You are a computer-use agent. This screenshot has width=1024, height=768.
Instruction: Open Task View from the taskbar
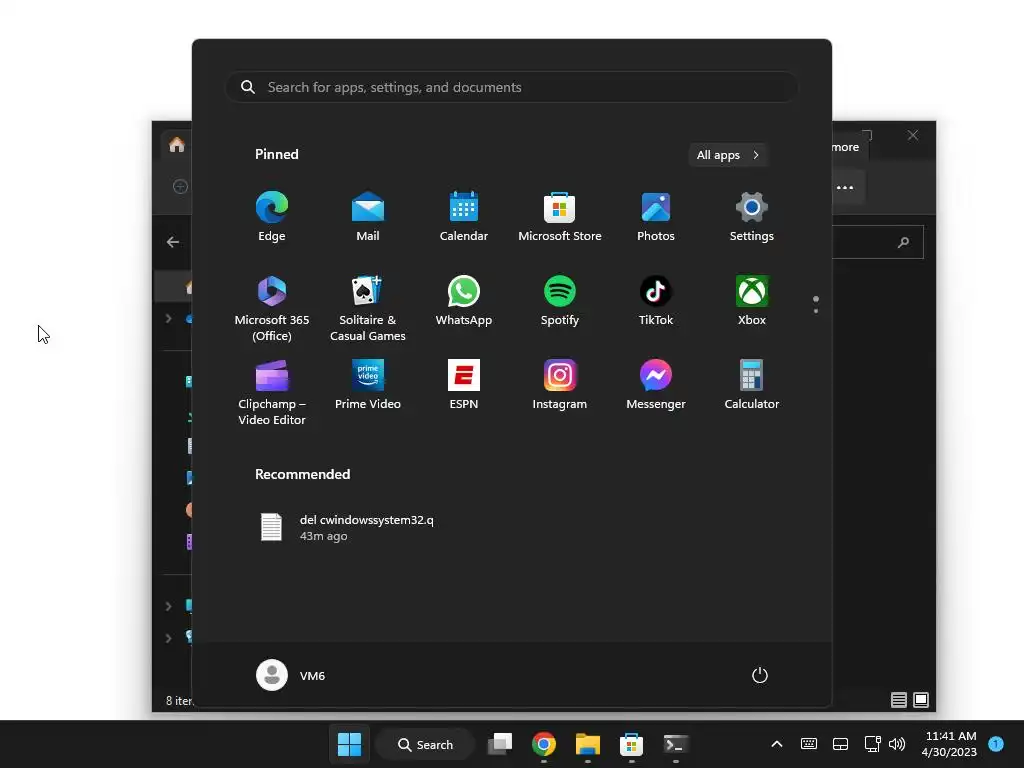tap(500, 744)
